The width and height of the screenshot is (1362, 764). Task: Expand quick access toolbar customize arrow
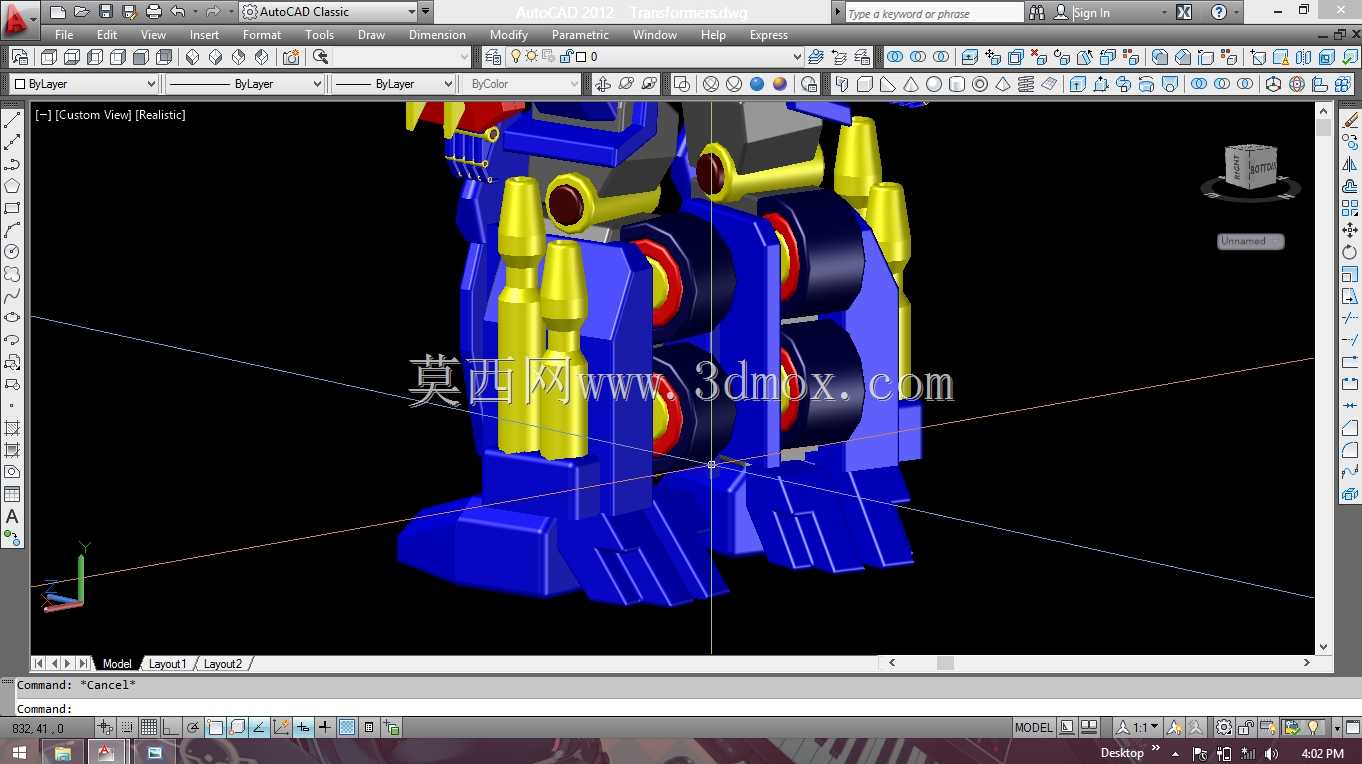tap(426, 12)
